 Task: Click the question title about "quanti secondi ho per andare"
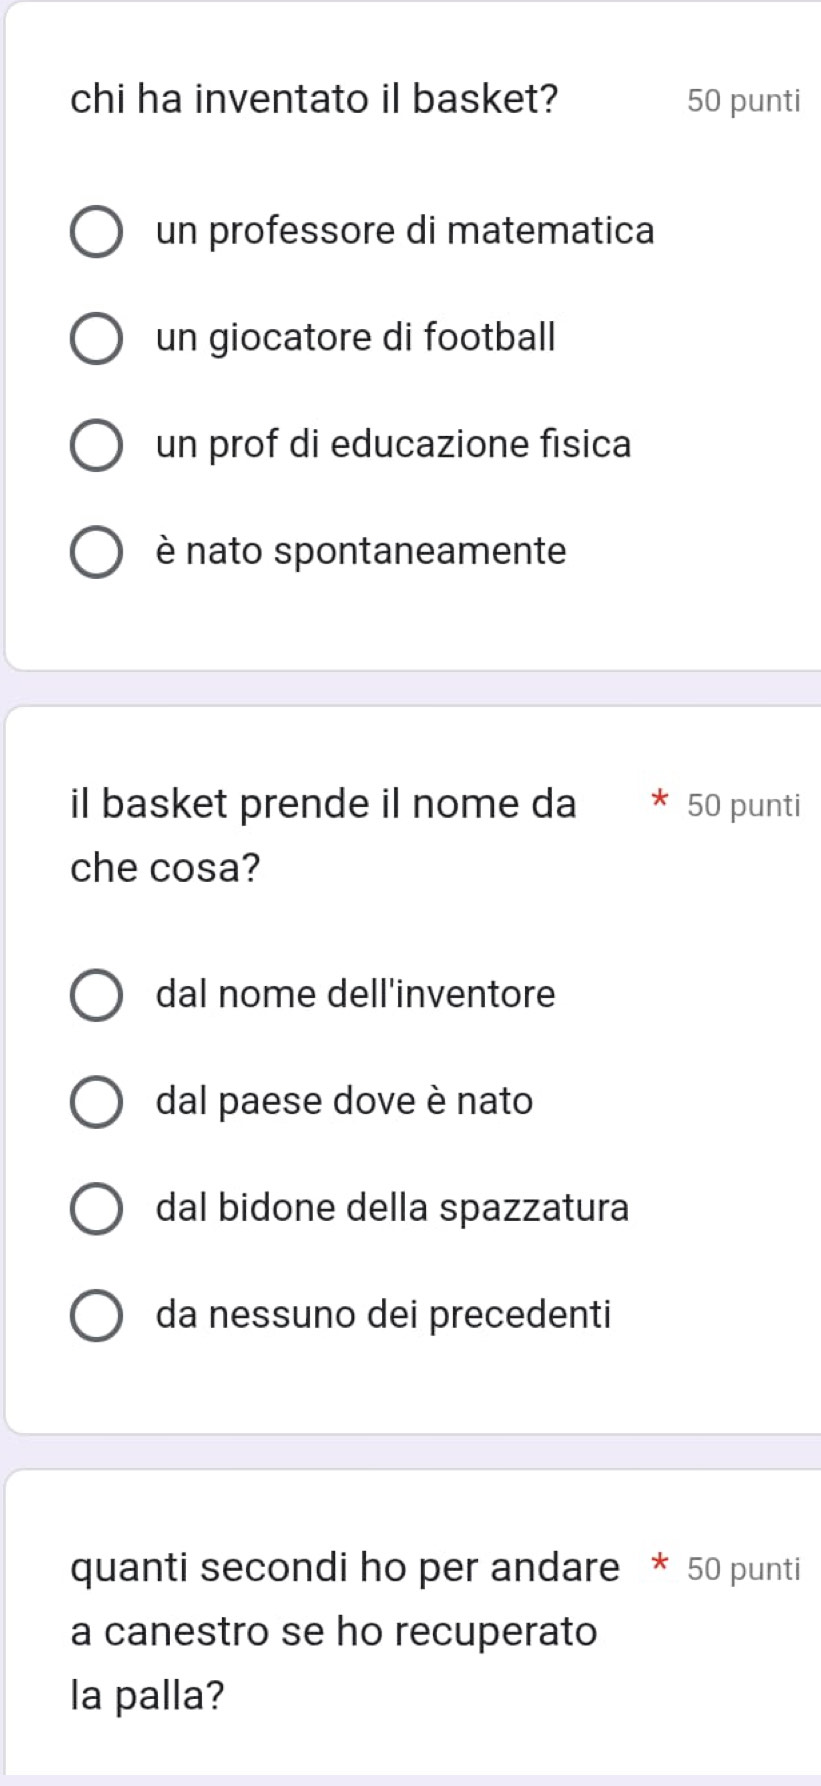345,1567
